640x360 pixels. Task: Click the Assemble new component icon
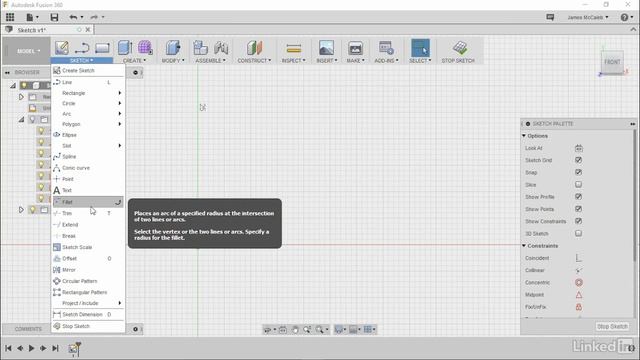[x=200, y=48]
